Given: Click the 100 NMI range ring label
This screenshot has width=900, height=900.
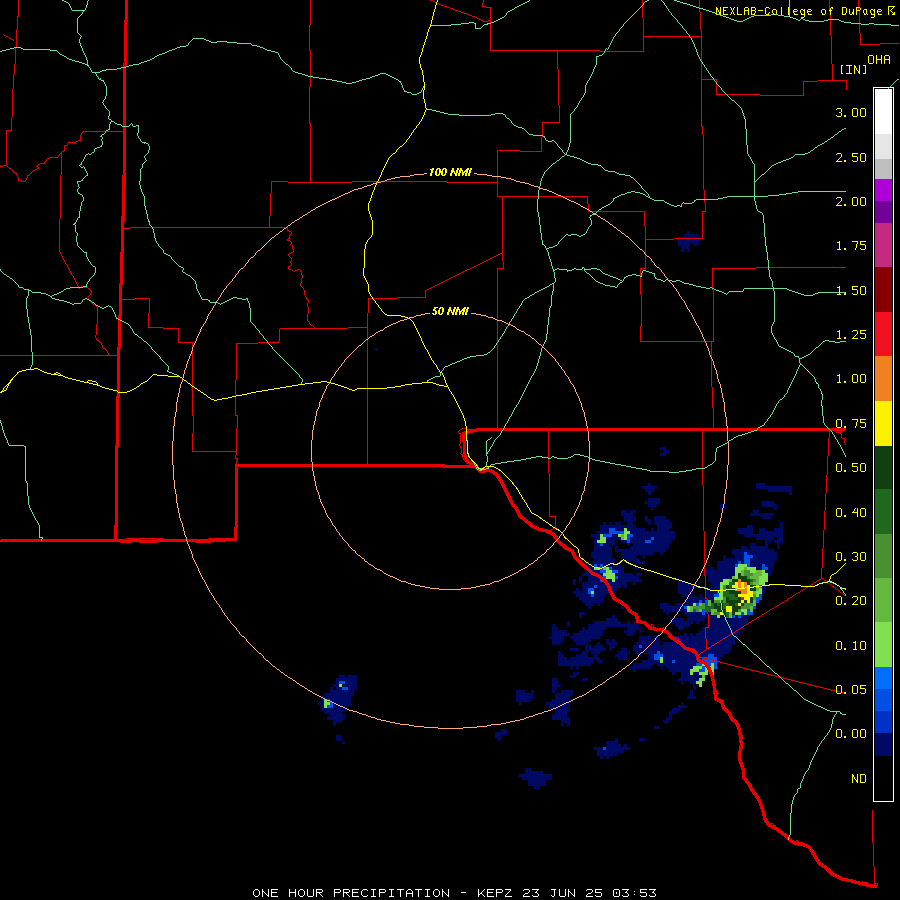Looking at the screenshot, I should click(450, 172).
